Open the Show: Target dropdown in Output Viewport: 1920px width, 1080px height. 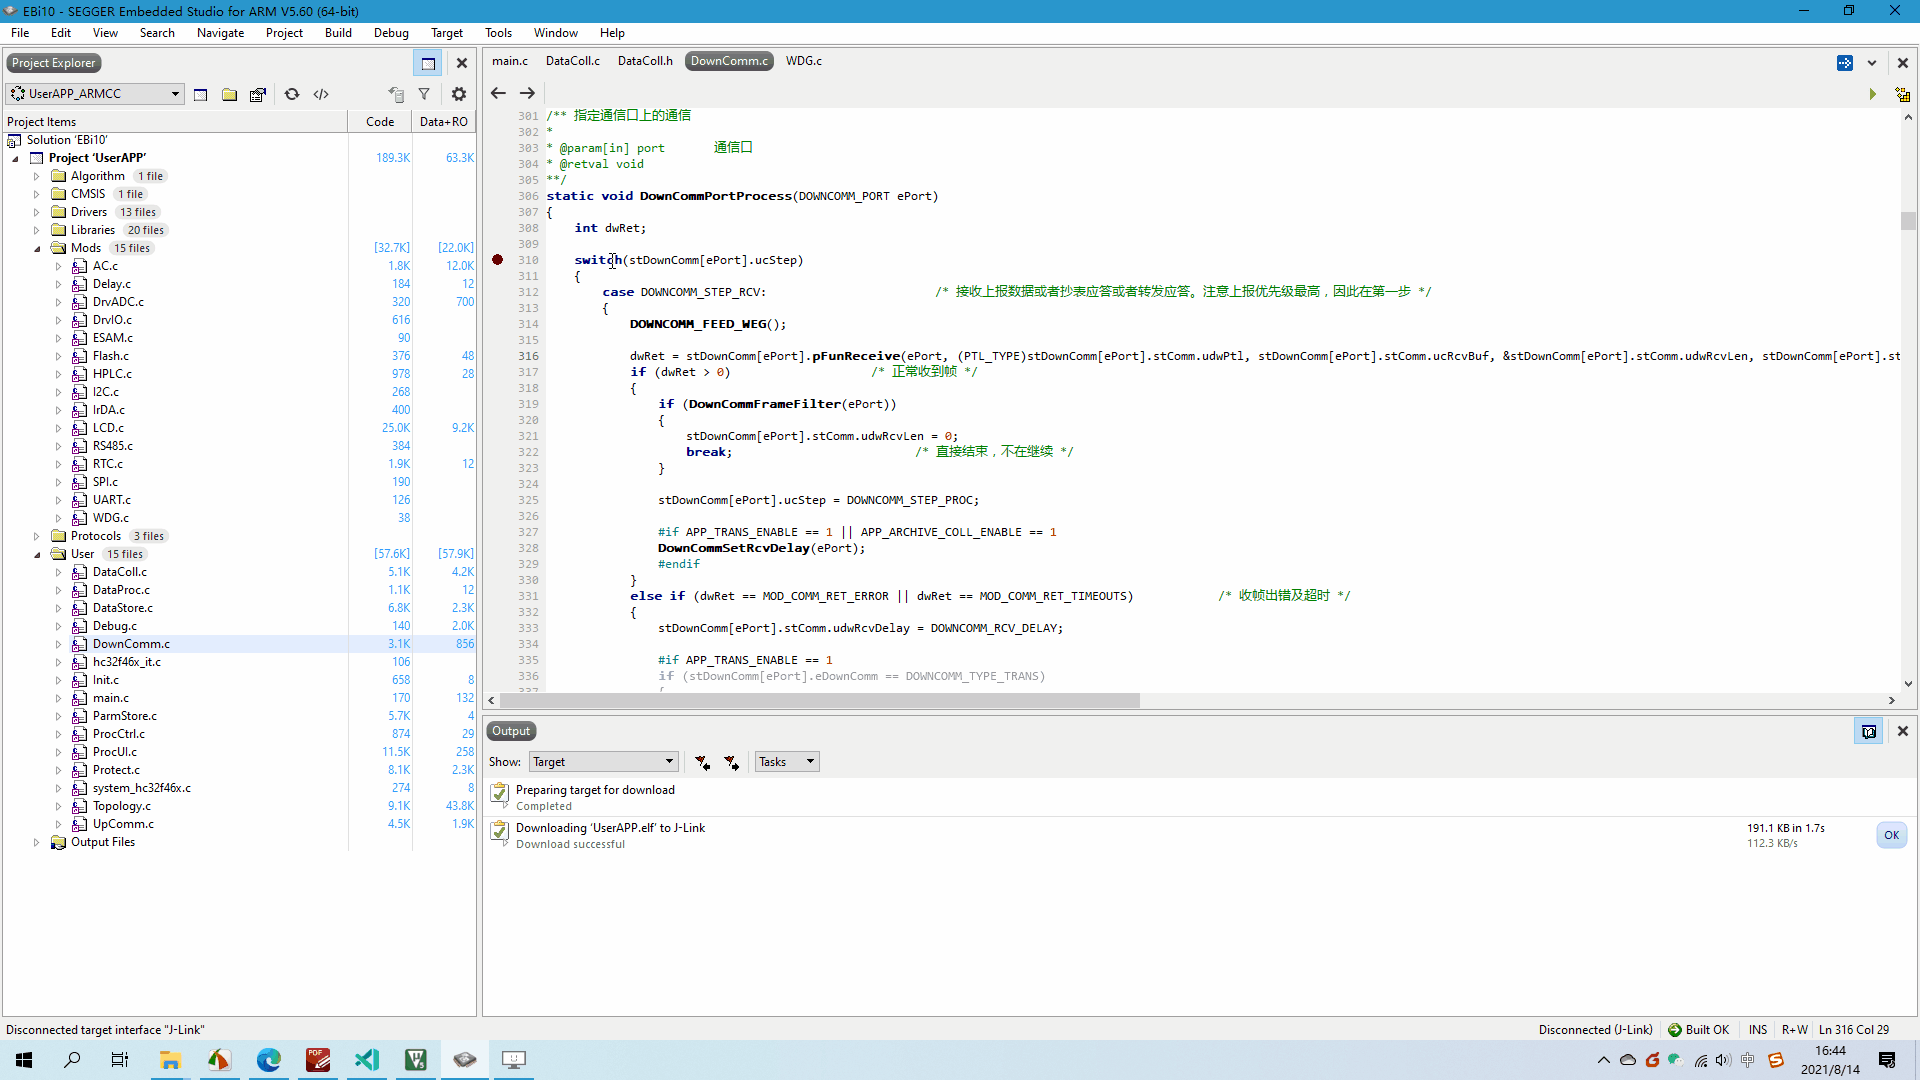[603, 762]
